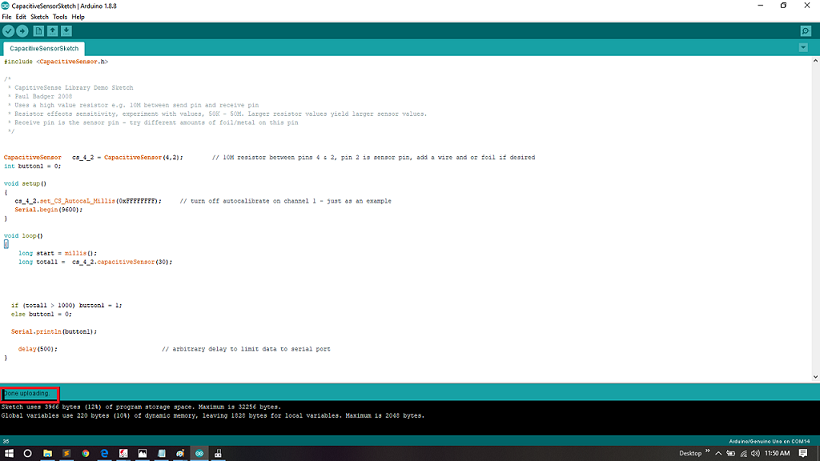This screenshot has height=461, width=820.
Task: Click the 'delay(500);' statement
Action: (x=38, y=349)
